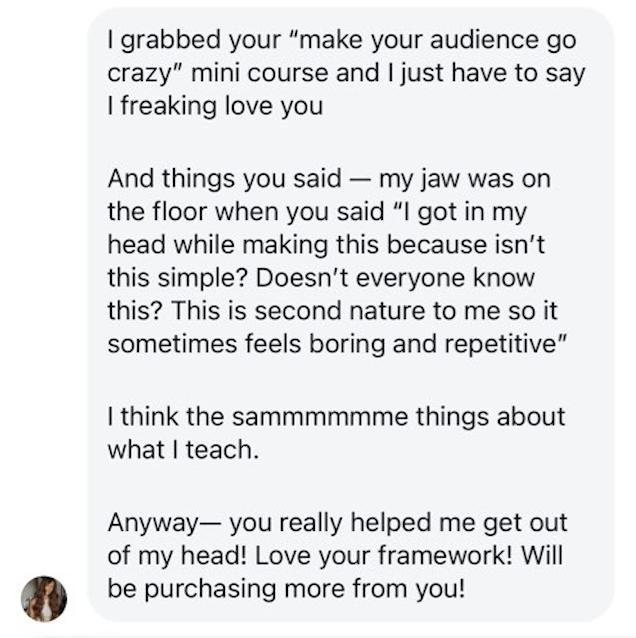Click "I grabbed your" at the message start

coord(177,43)
